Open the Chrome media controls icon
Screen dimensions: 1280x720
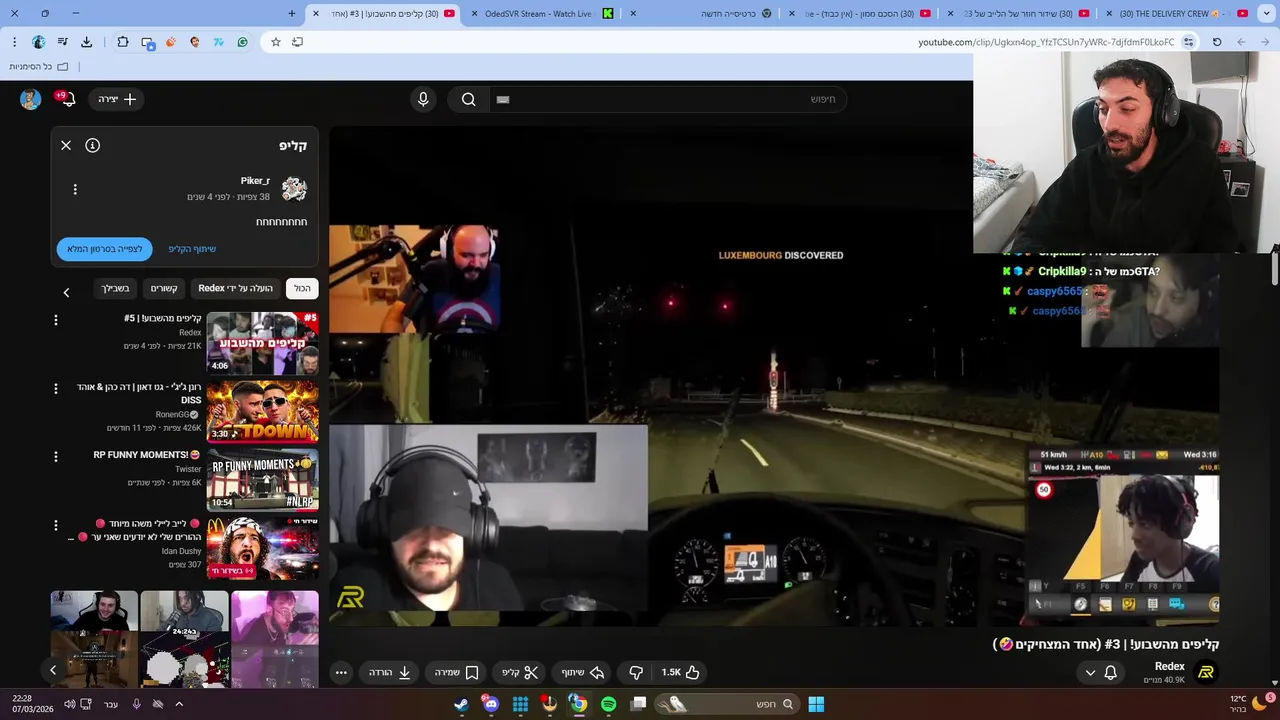point(62,42)
